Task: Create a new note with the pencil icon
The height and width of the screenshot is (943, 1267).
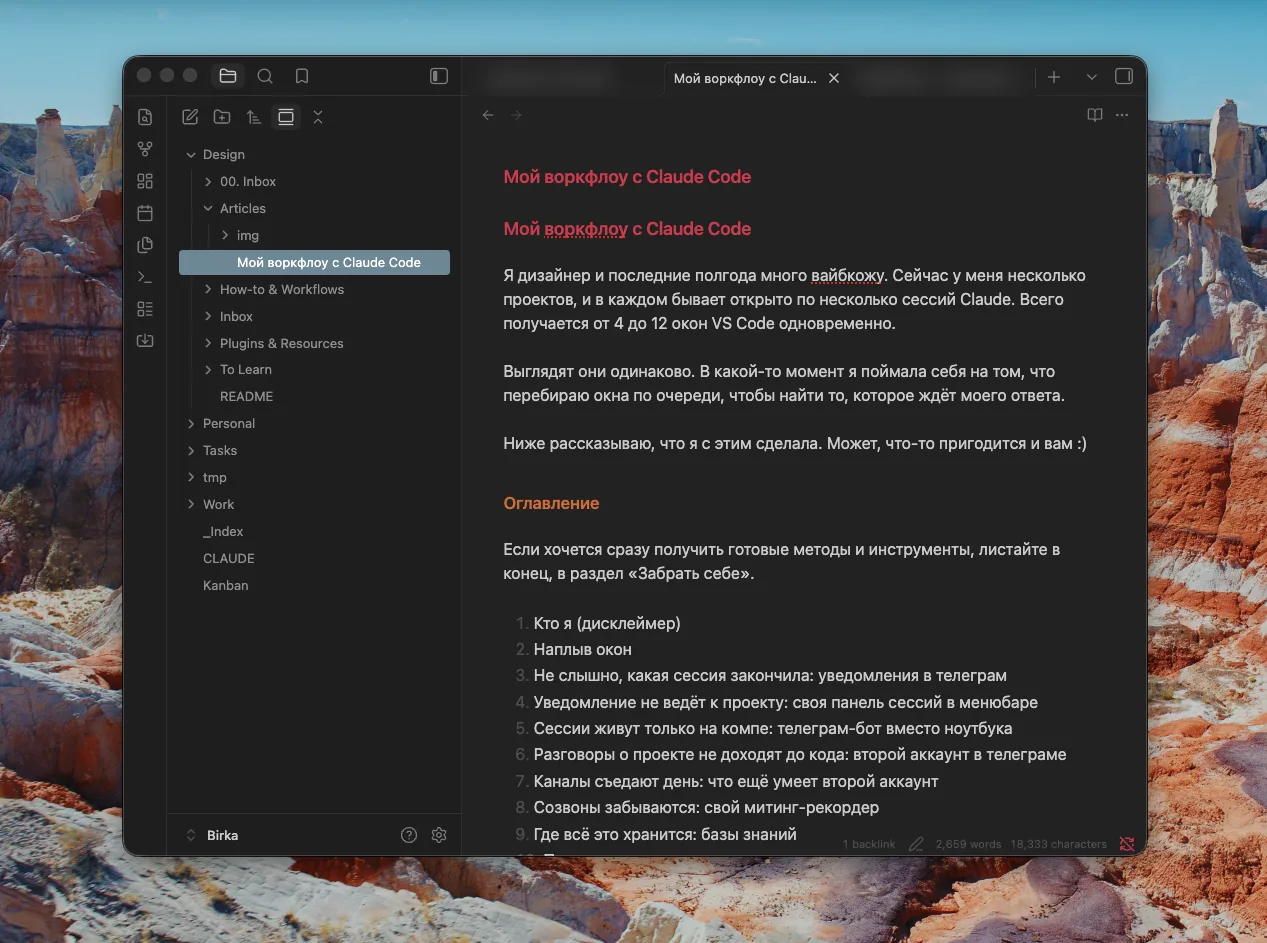Action: click(x=190, y=117)
